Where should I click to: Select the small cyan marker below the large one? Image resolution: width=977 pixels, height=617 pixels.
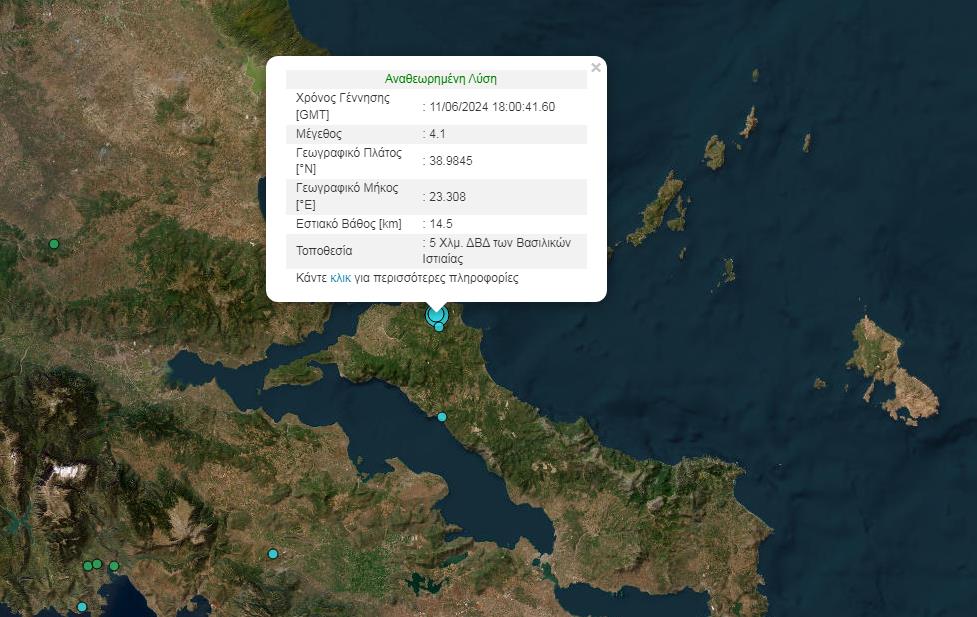click(x=439, y=327)
